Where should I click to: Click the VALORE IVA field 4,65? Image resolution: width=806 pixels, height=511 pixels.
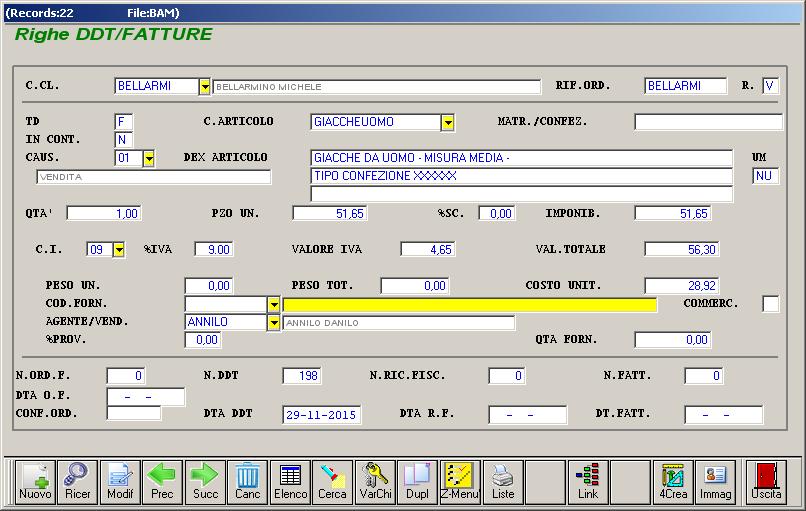(x=428, y=249)
